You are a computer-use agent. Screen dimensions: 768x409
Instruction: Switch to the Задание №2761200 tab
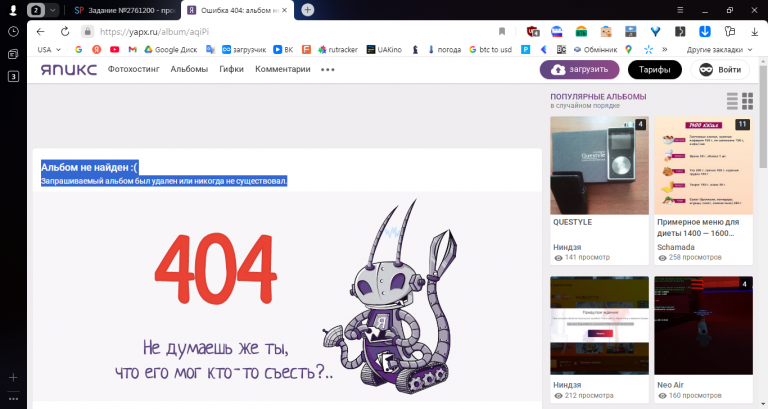[124, 10]
